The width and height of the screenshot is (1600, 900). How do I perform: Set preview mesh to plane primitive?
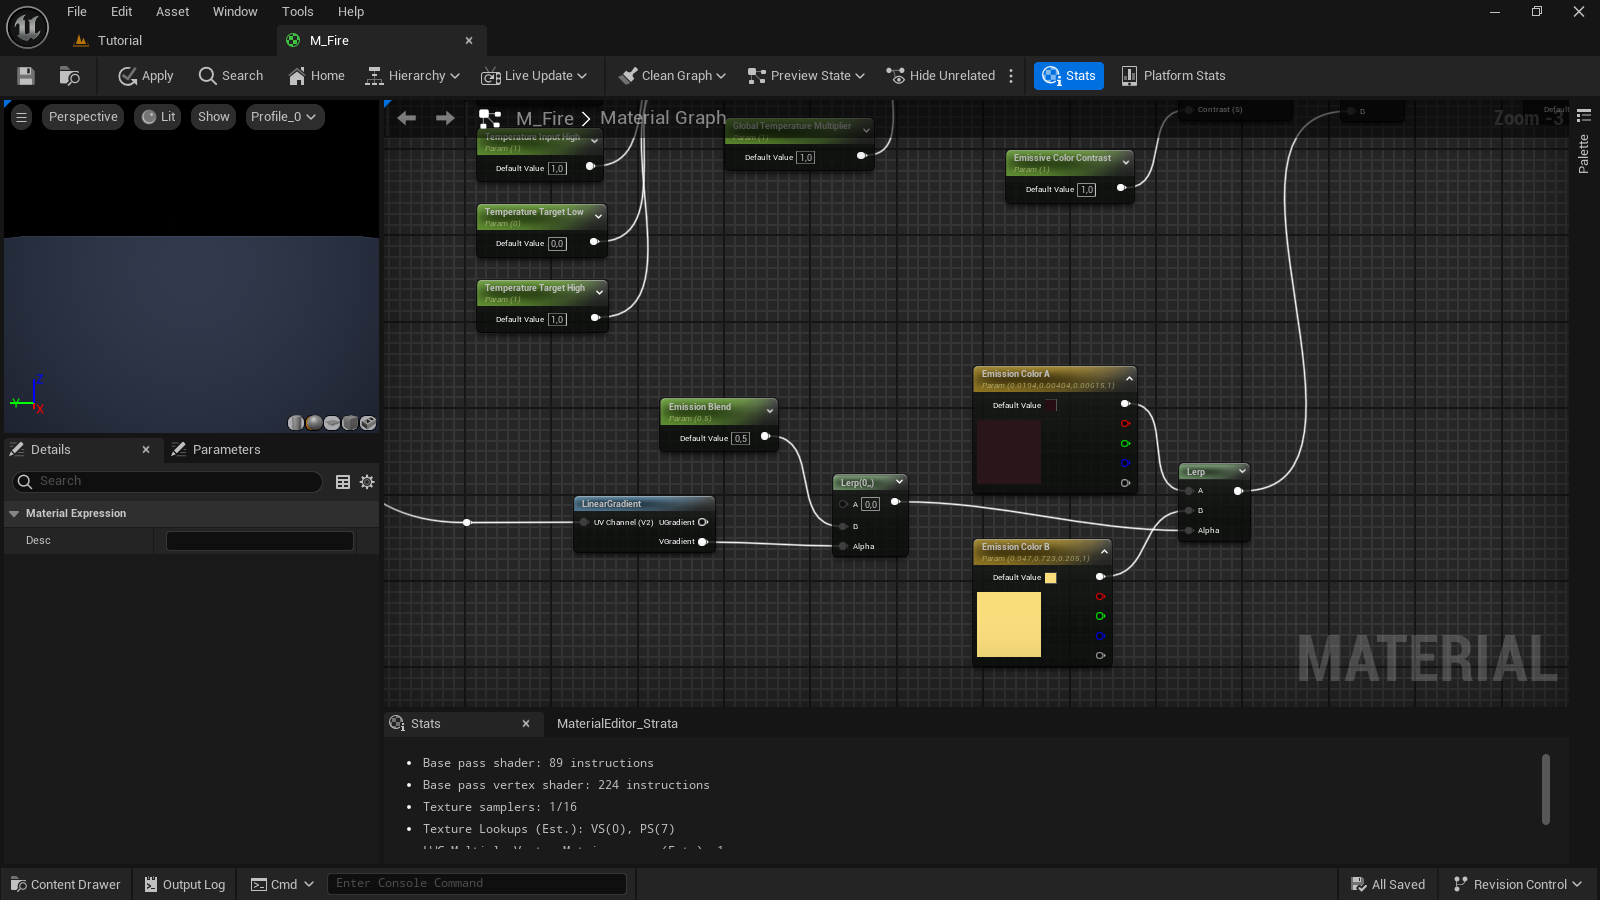point(332,423)
